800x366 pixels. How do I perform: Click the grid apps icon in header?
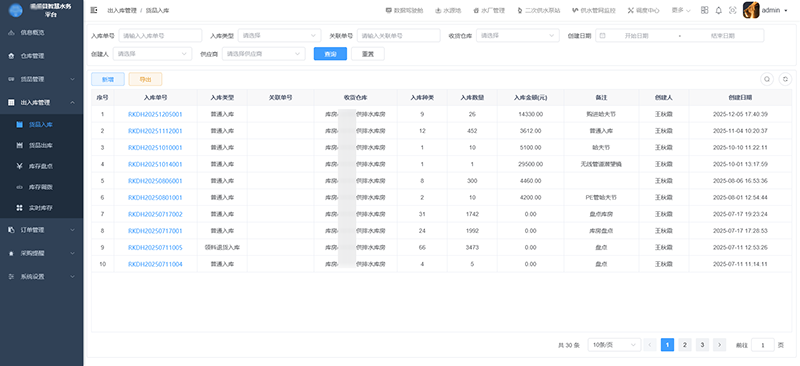tap(705, 10)
